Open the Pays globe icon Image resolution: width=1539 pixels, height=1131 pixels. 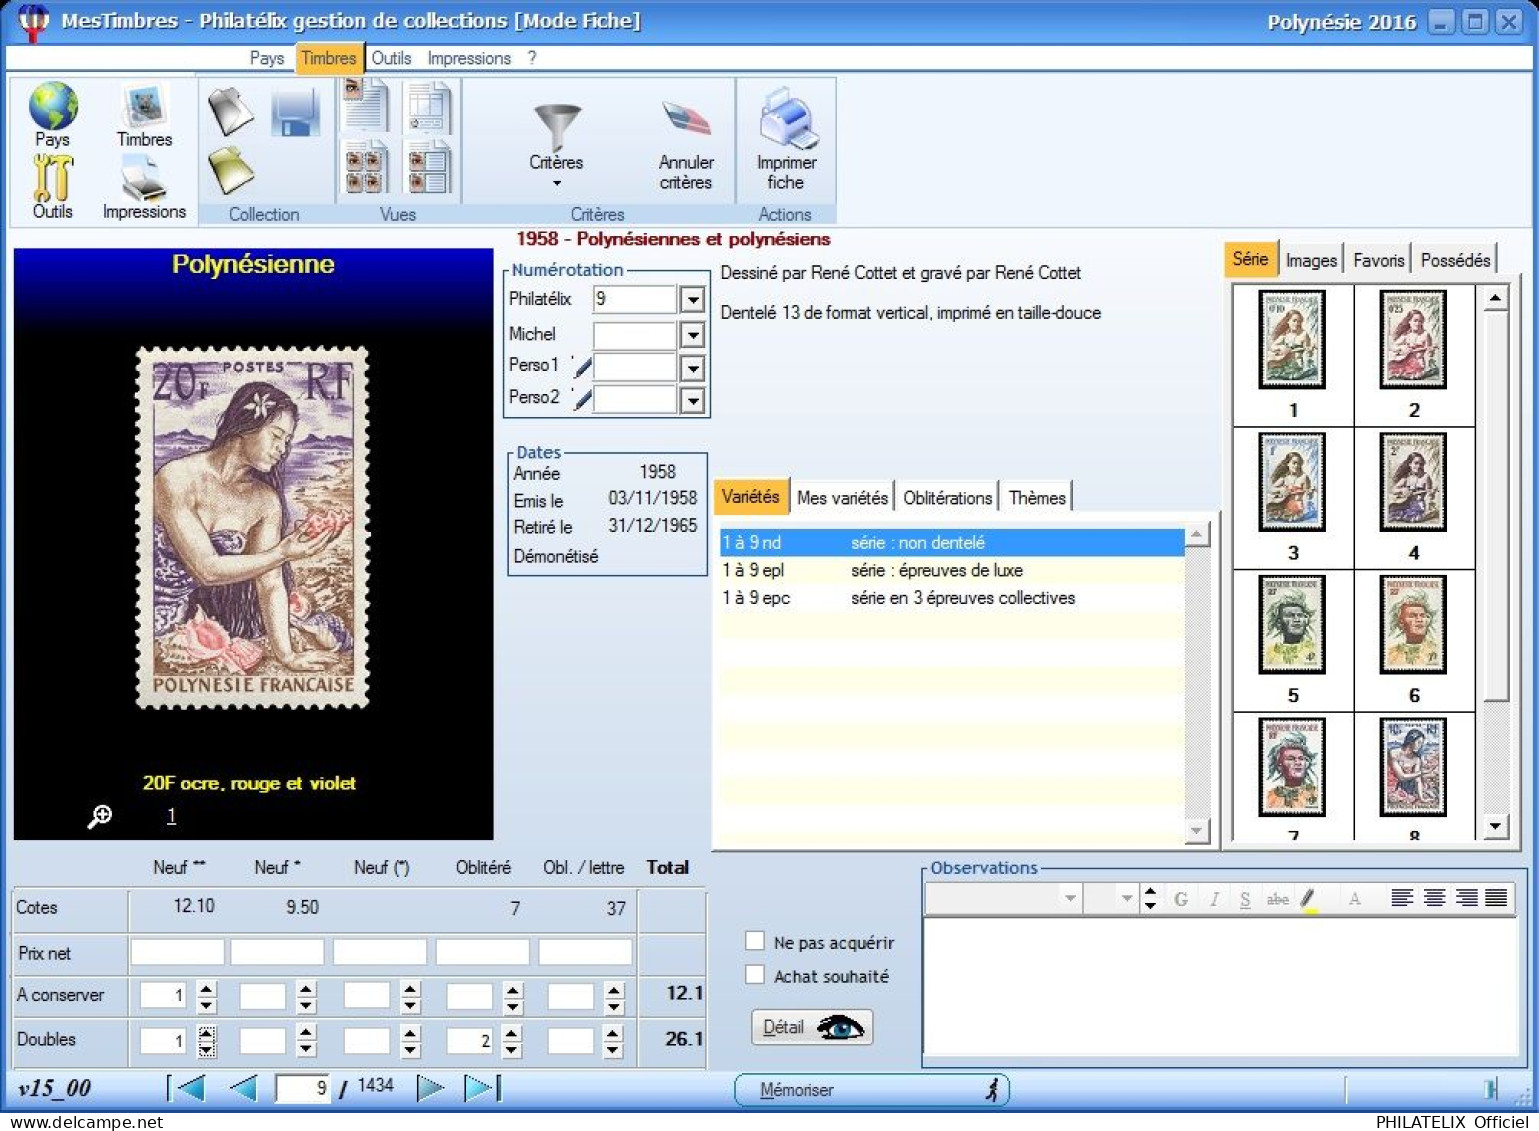[x=53, y=106]
